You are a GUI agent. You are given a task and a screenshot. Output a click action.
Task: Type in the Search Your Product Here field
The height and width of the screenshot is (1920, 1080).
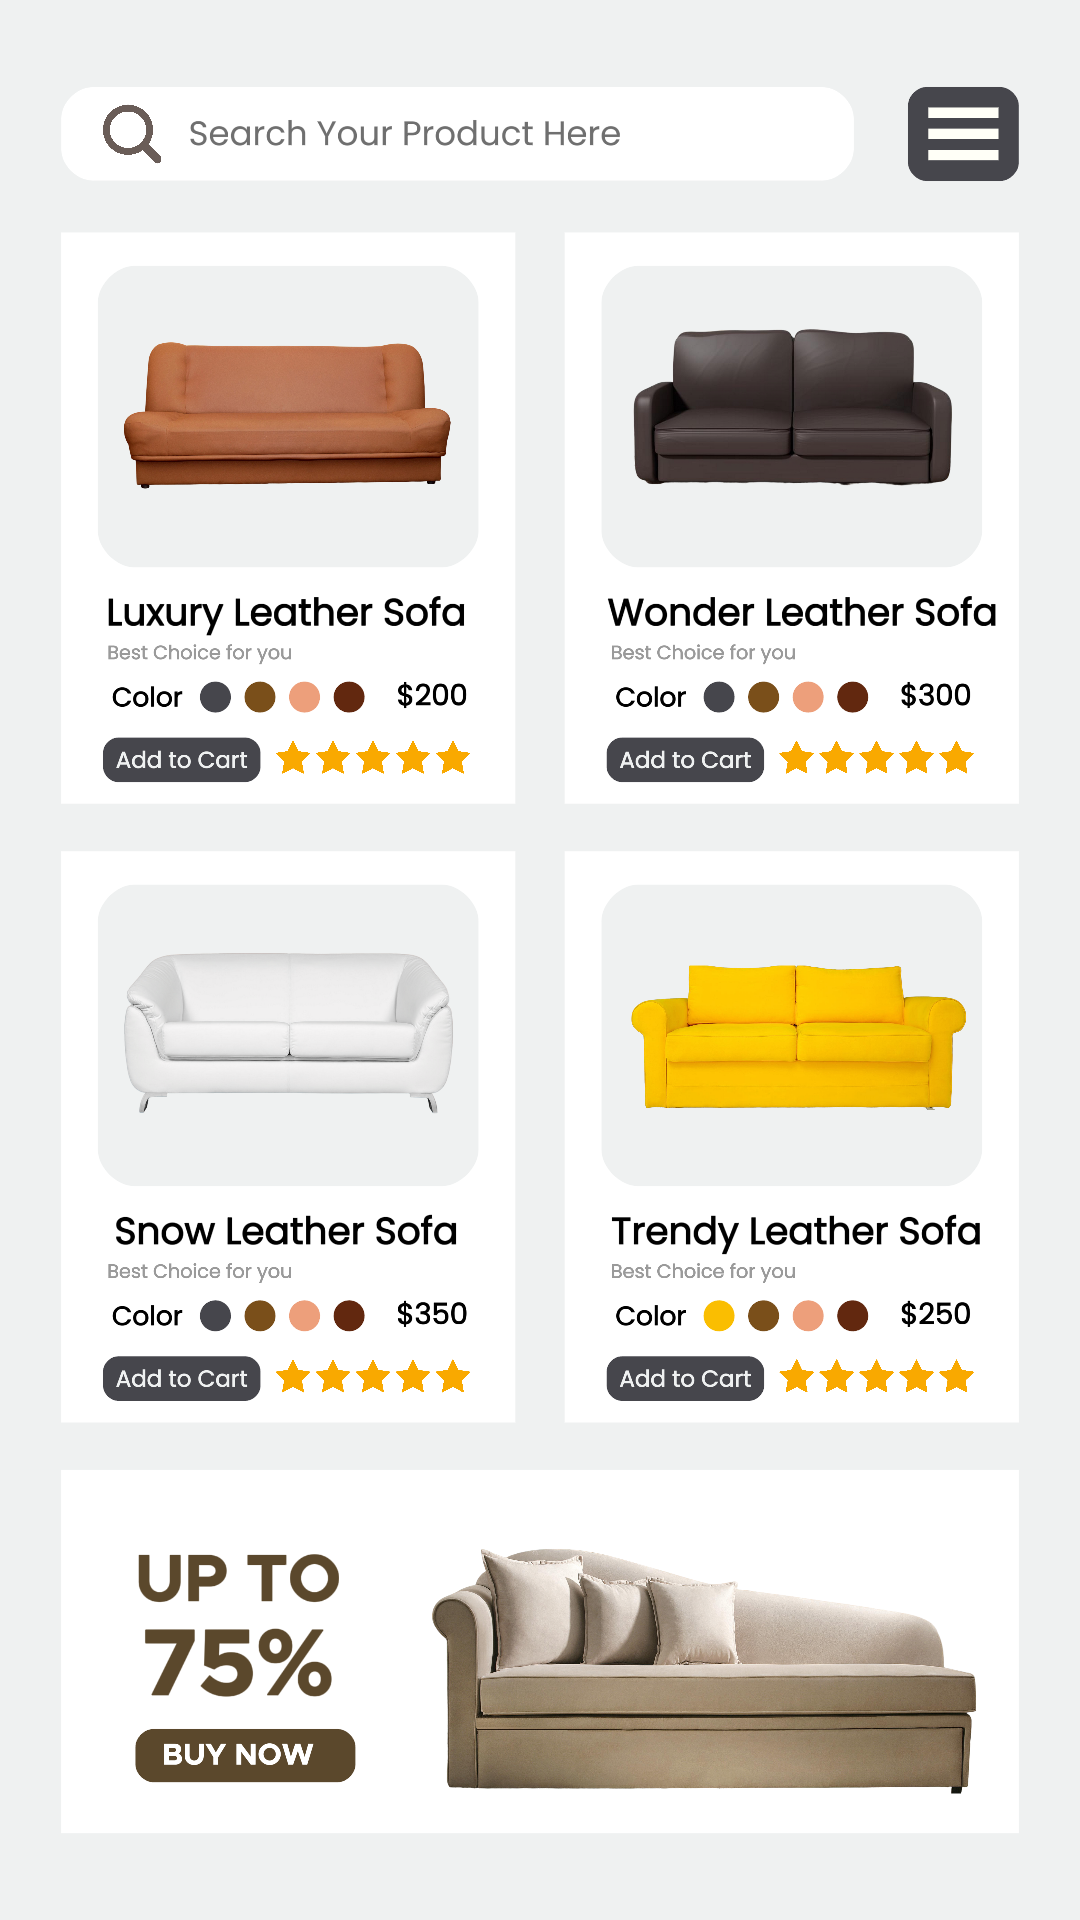tap(500, 134)
